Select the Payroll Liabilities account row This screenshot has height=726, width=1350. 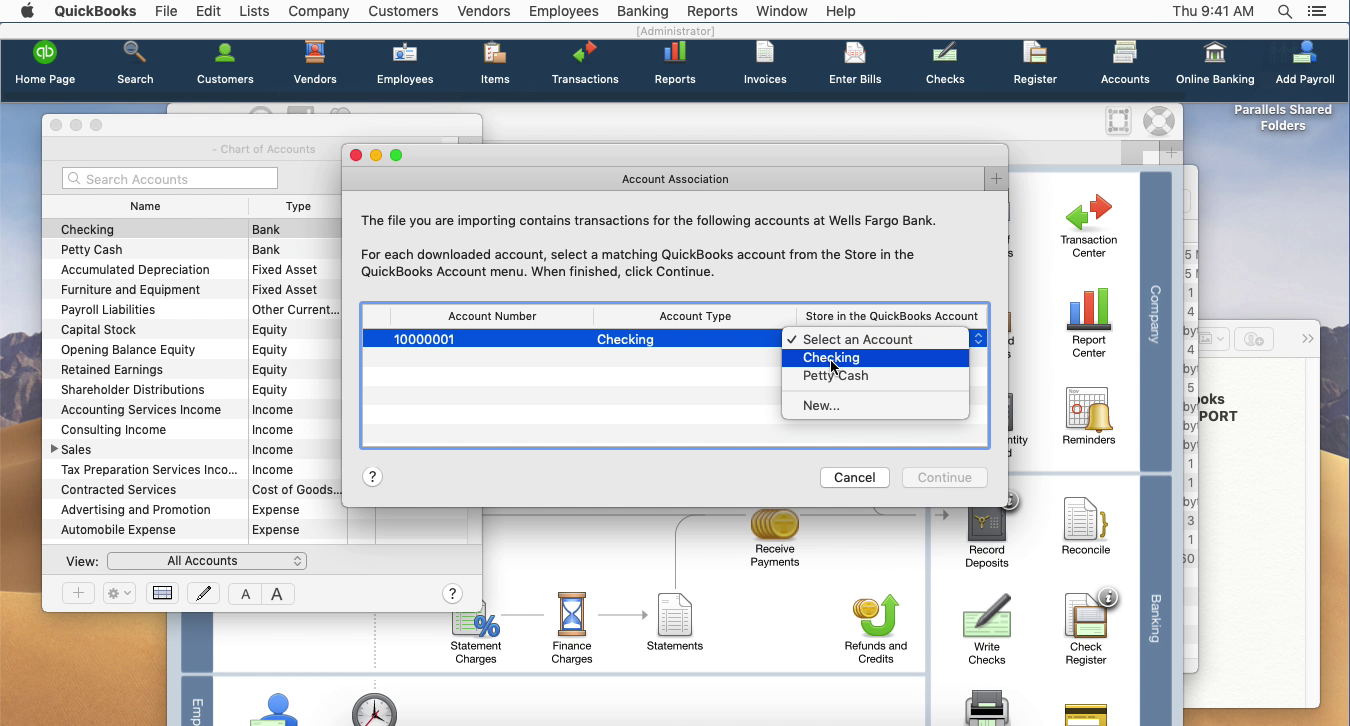click(x=192, y=310)
